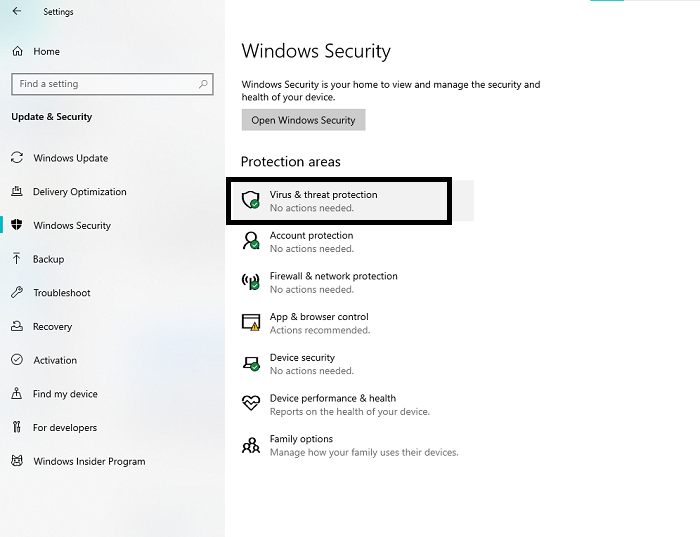Select the Backup arrow icon
The height and width of the screenshot is (537, 700).
point(17,259)
